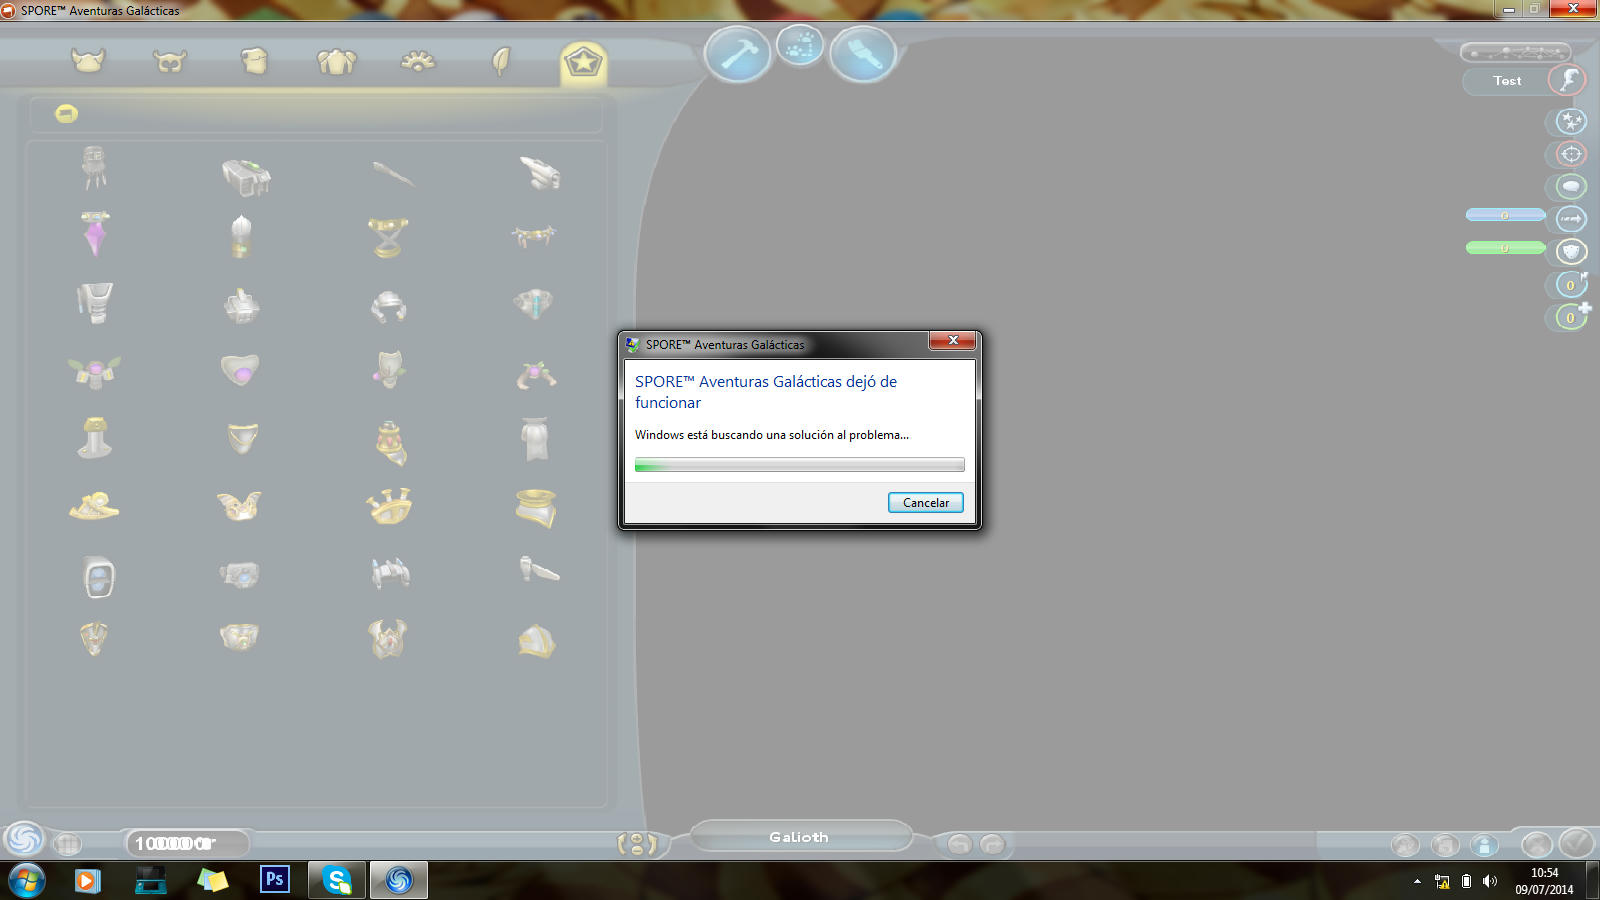Click the blue stat bar reading 0
The height and width of the screenshot is (900, 1600).
point(1505,215)
